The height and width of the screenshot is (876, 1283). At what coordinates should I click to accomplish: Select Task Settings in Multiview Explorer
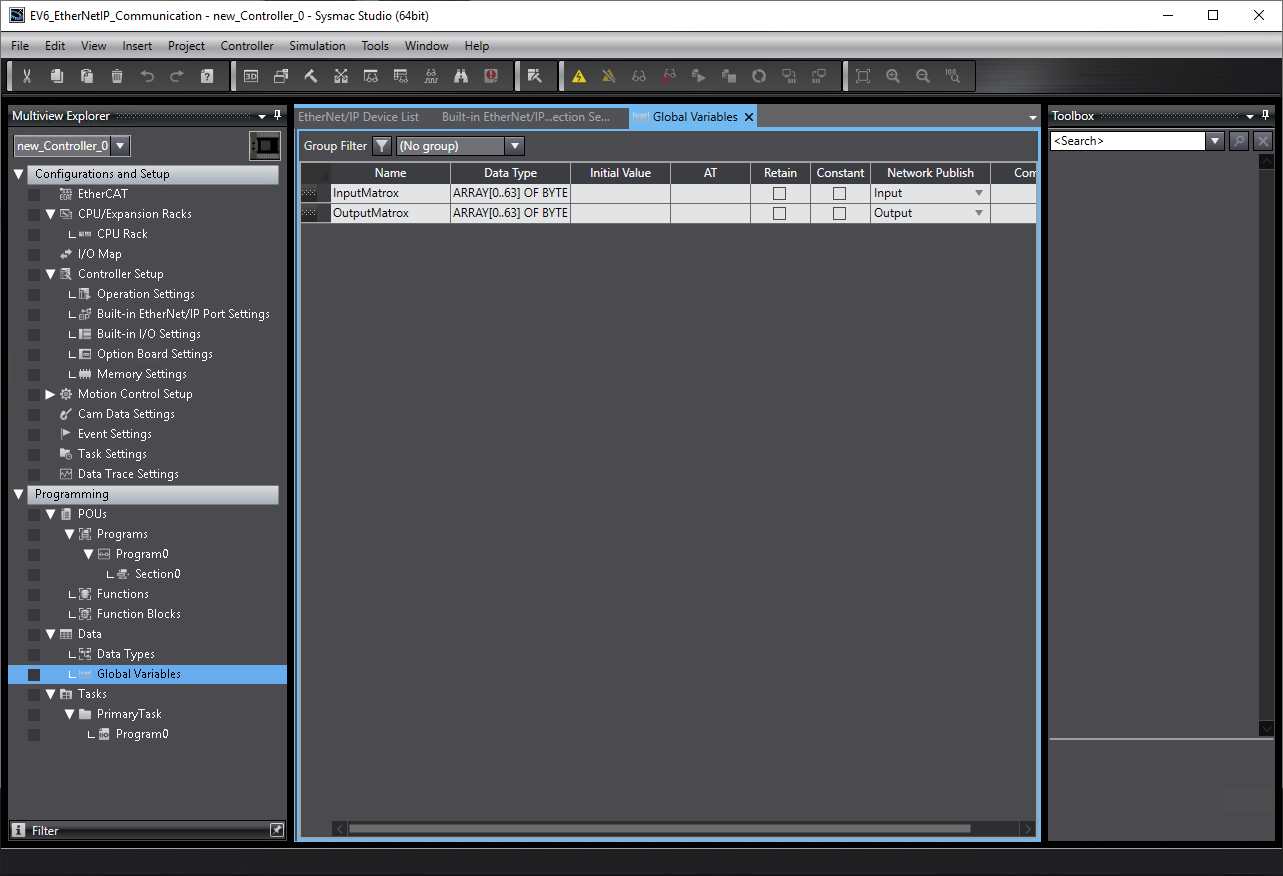tap(112, 454)
